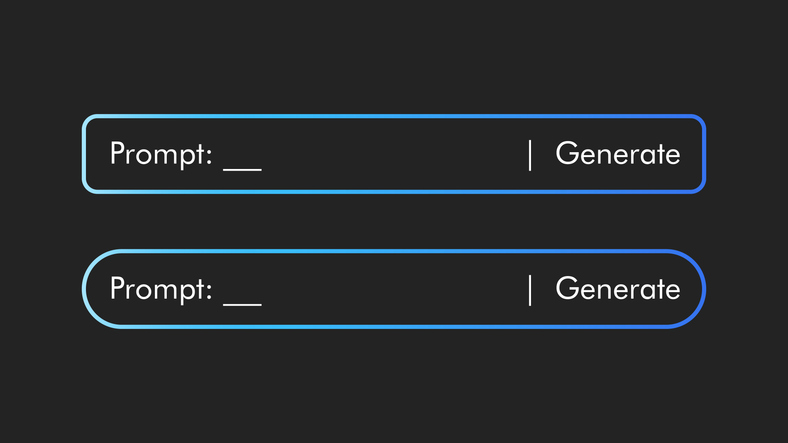
Task: Place cursor on the underscore placeholder in the pill-shaped bar
Action: (242, 302)
